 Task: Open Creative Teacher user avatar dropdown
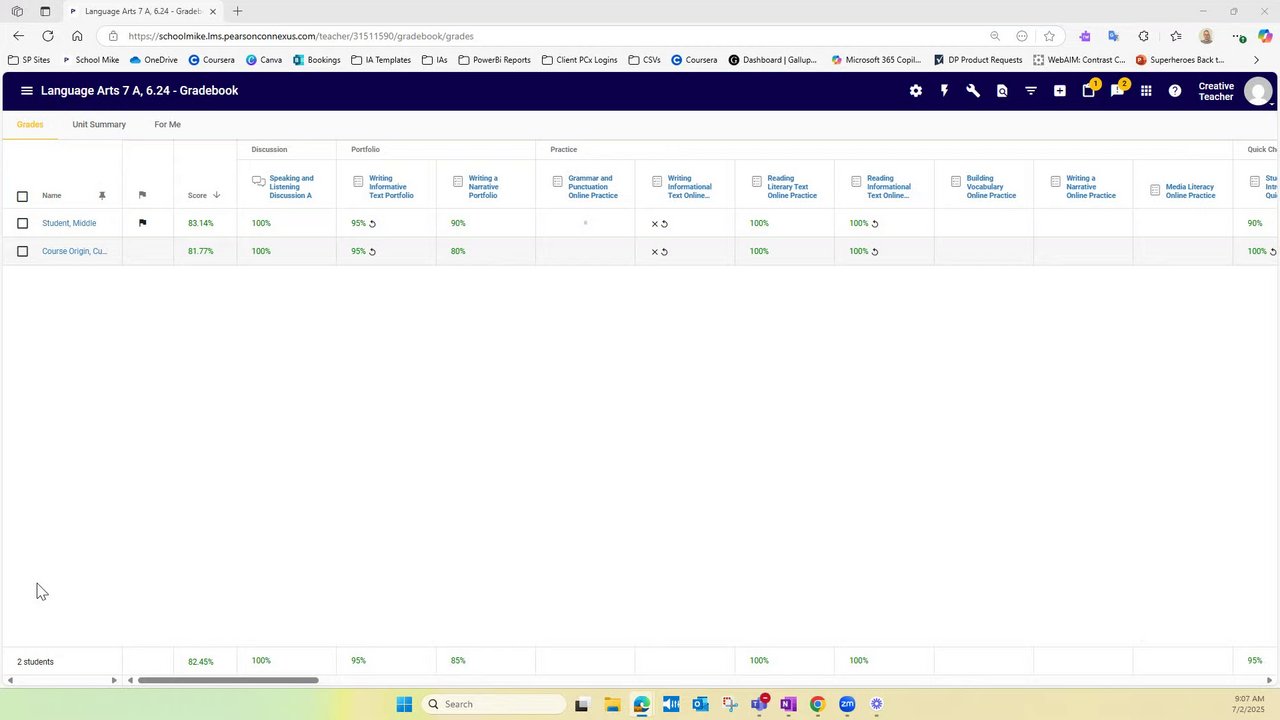[x=1258, y=92]
